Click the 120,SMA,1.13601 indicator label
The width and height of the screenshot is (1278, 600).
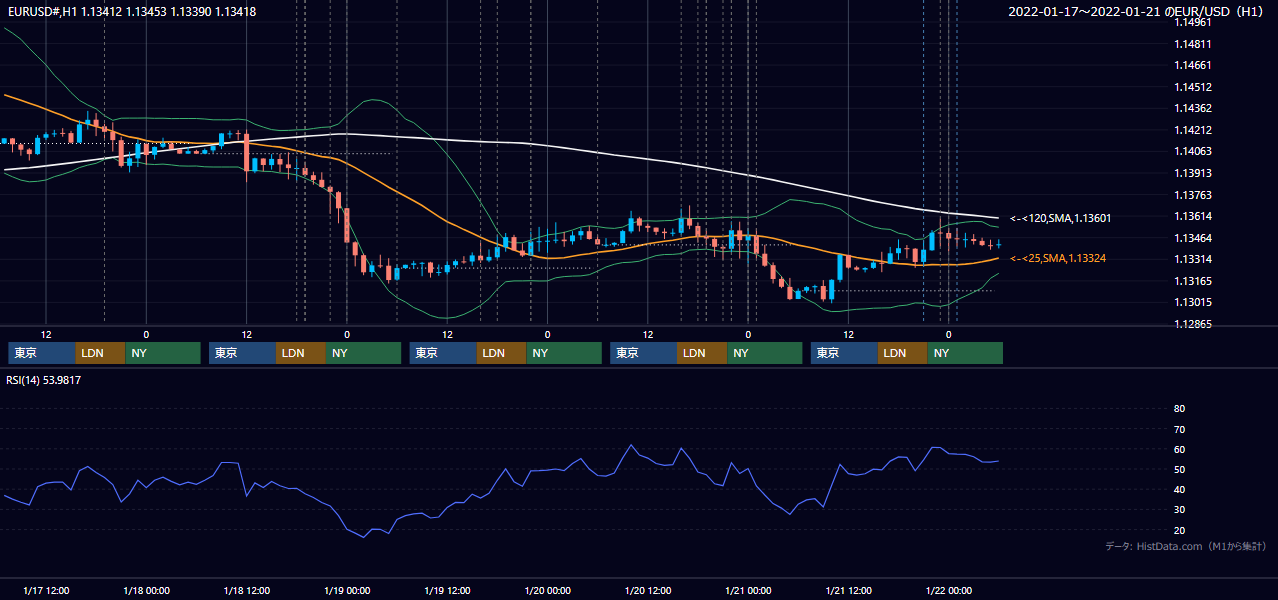[x=1060, y=218]
